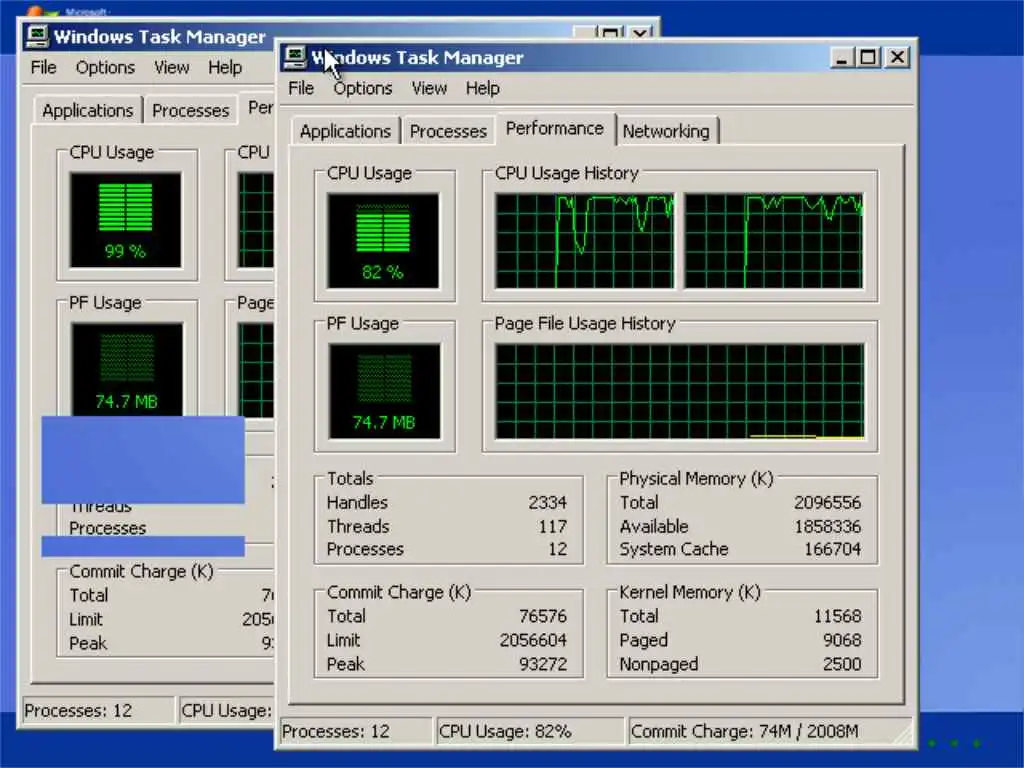Click Kernel Memory Paged 9068
Screen dimensions: 1024x768
coord(842,640)
